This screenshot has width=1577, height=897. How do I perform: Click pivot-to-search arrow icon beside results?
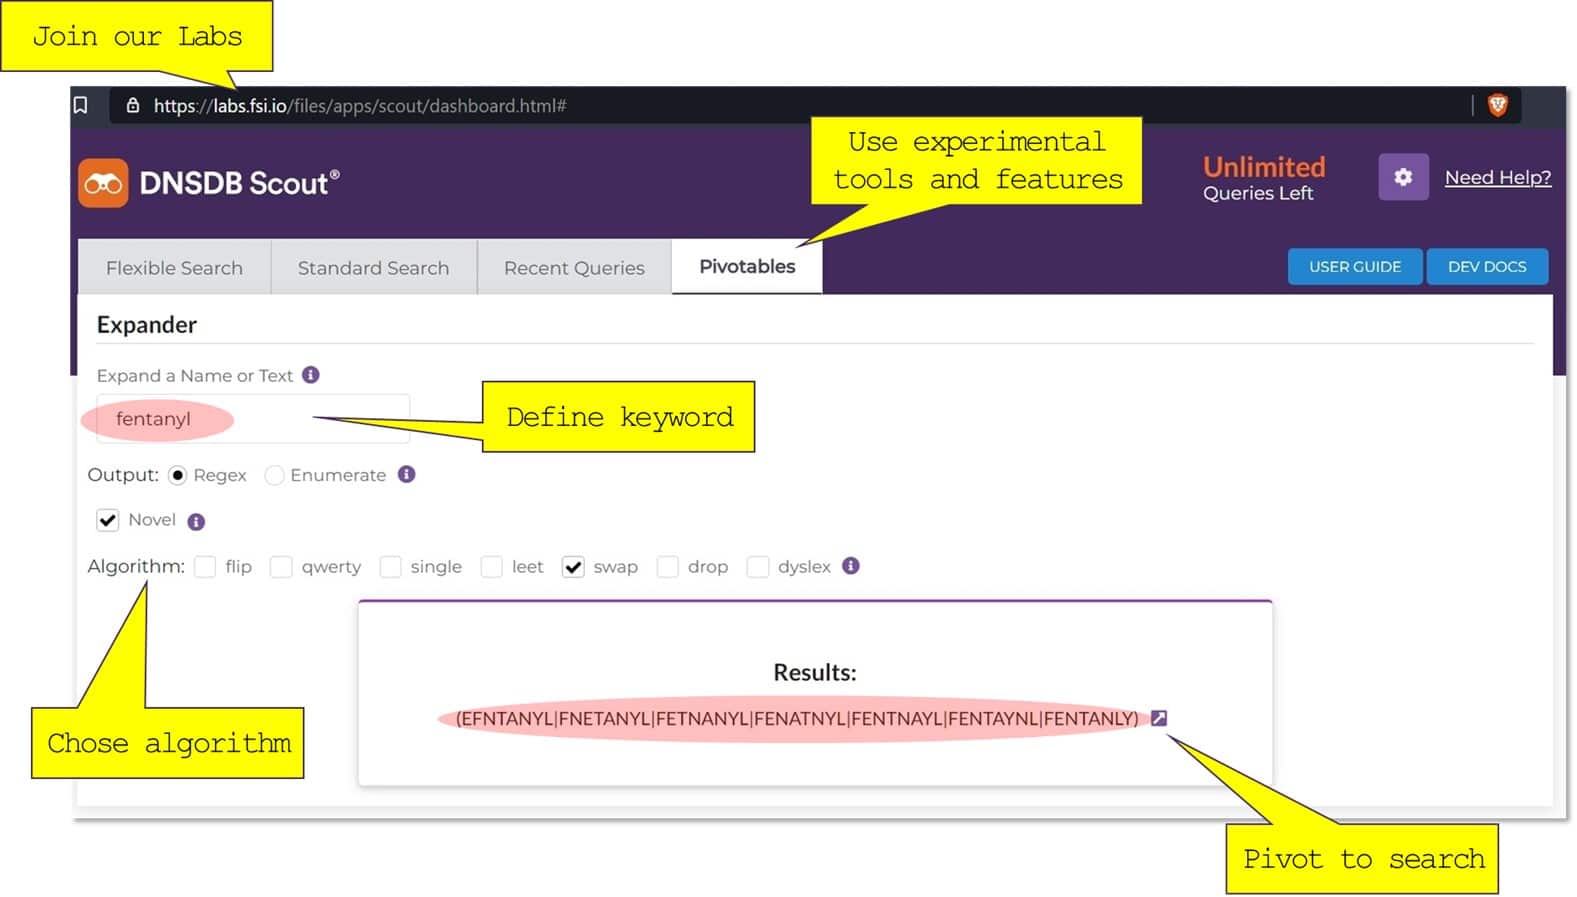(1159, 718)
